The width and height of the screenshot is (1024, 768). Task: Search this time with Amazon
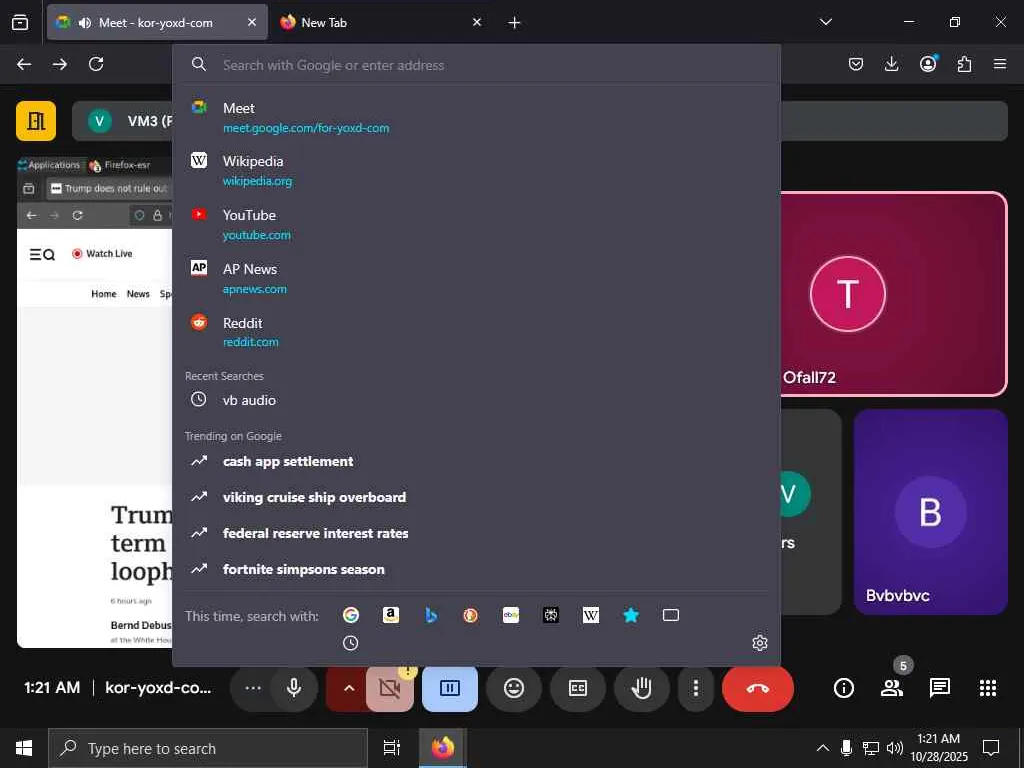(x=391, y=615)
